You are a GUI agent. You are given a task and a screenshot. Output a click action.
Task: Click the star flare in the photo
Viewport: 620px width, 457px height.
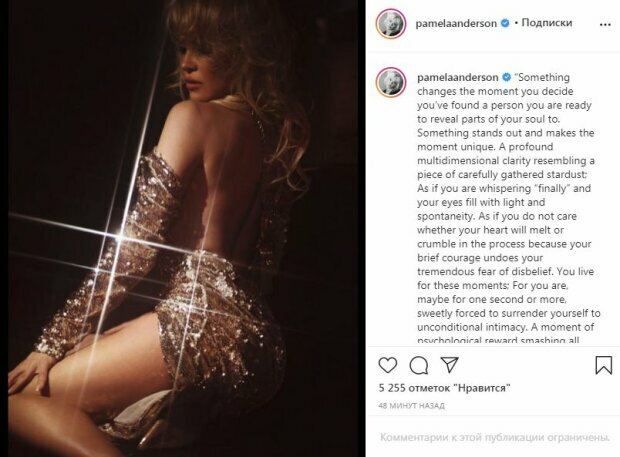pyautogui.click(x=119, y=237)
